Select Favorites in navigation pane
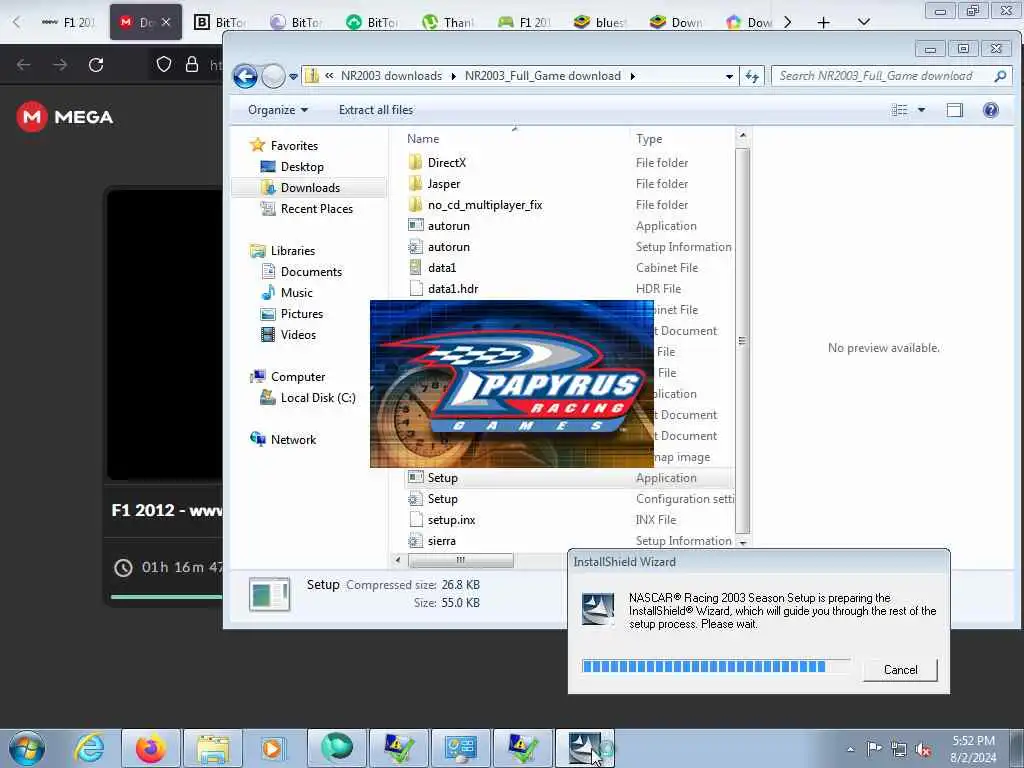 point(294,146)
